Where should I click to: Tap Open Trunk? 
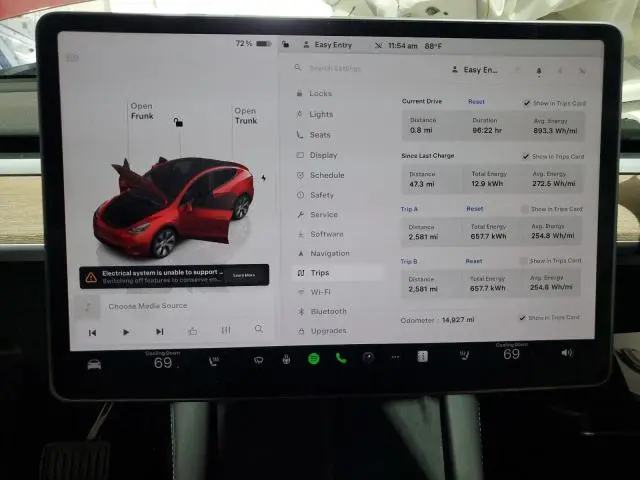[x=245, y=116]
